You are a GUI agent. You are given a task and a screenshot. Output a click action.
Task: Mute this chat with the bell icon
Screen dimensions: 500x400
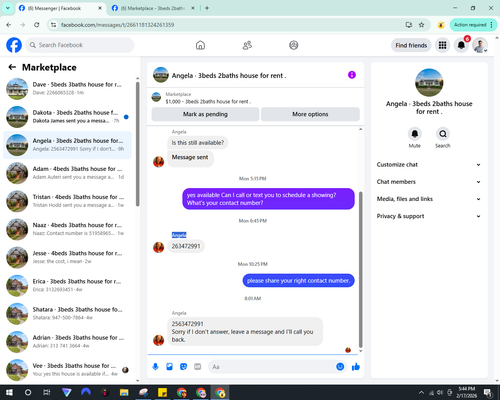click(414, 134)
